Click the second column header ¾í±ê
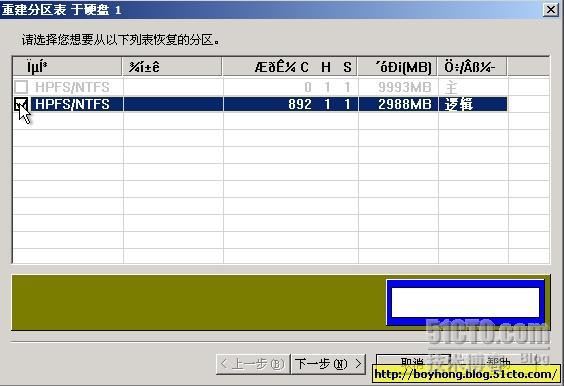564x386 pixels. click(x=172, y=67)
